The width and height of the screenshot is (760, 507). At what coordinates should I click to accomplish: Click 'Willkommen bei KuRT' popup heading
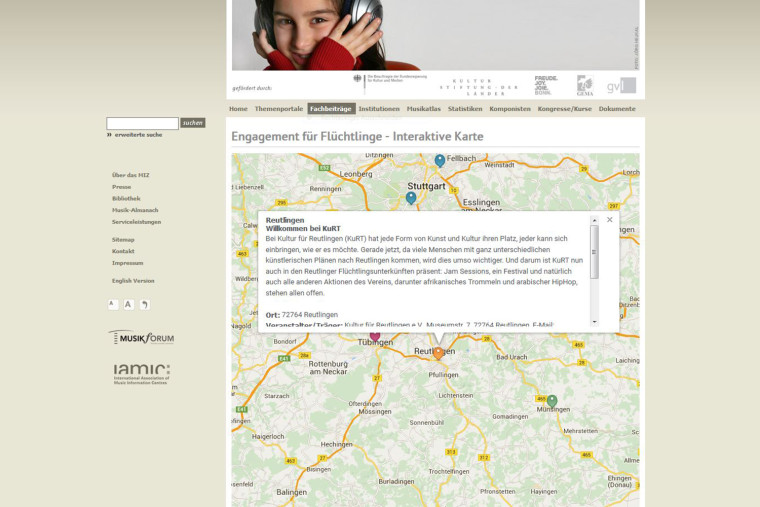click(x=303, y=228)
